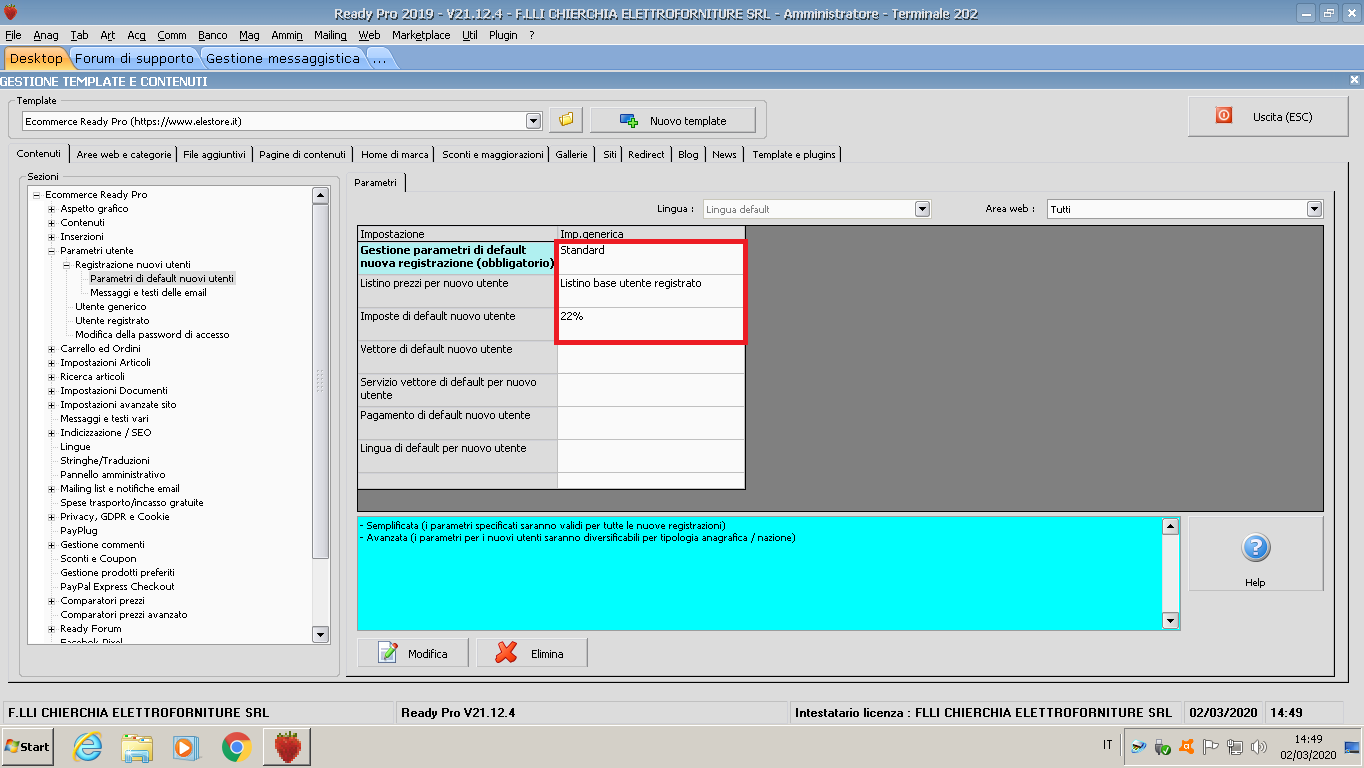Switch to Forum di supporto tab
Viewport: 1364px width, 768px height.
[134, 58]
